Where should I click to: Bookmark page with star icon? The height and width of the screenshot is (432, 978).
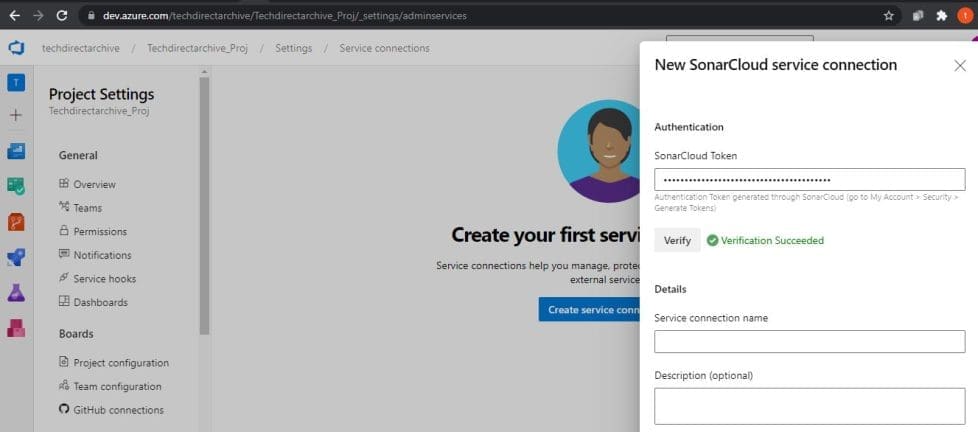888,16
